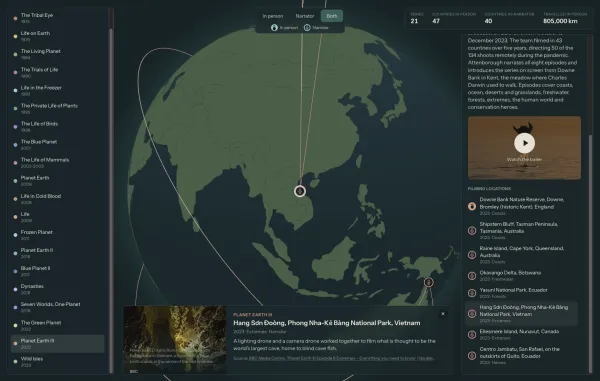Click the Shipstern Bluff location icon

pyautogui.click(x=472, y=231)
